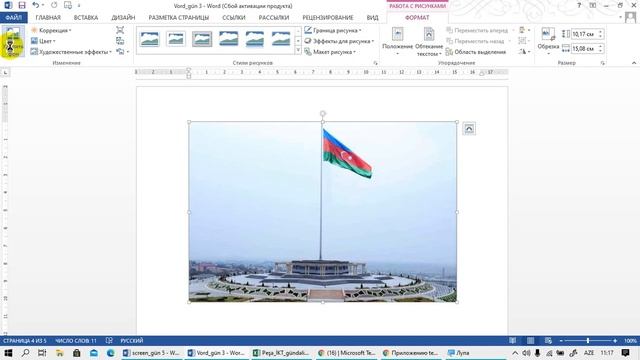Screen dimensions: 640x360
Task: Increase picture height with stepper up
Action: (x=600, y=32)
